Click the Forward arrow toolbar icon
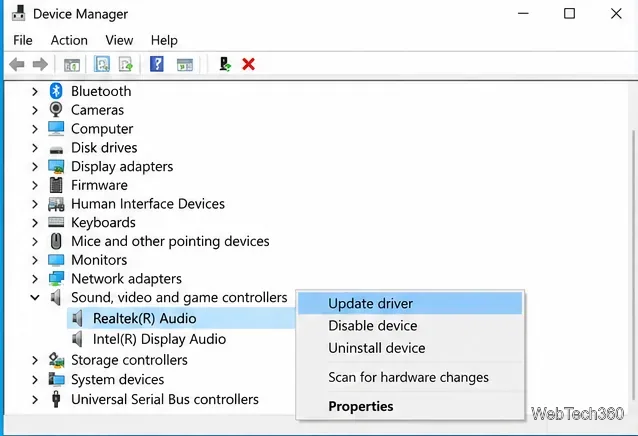Screen dimensions: 638x436 pyautogui.click(x=40, y=64)
